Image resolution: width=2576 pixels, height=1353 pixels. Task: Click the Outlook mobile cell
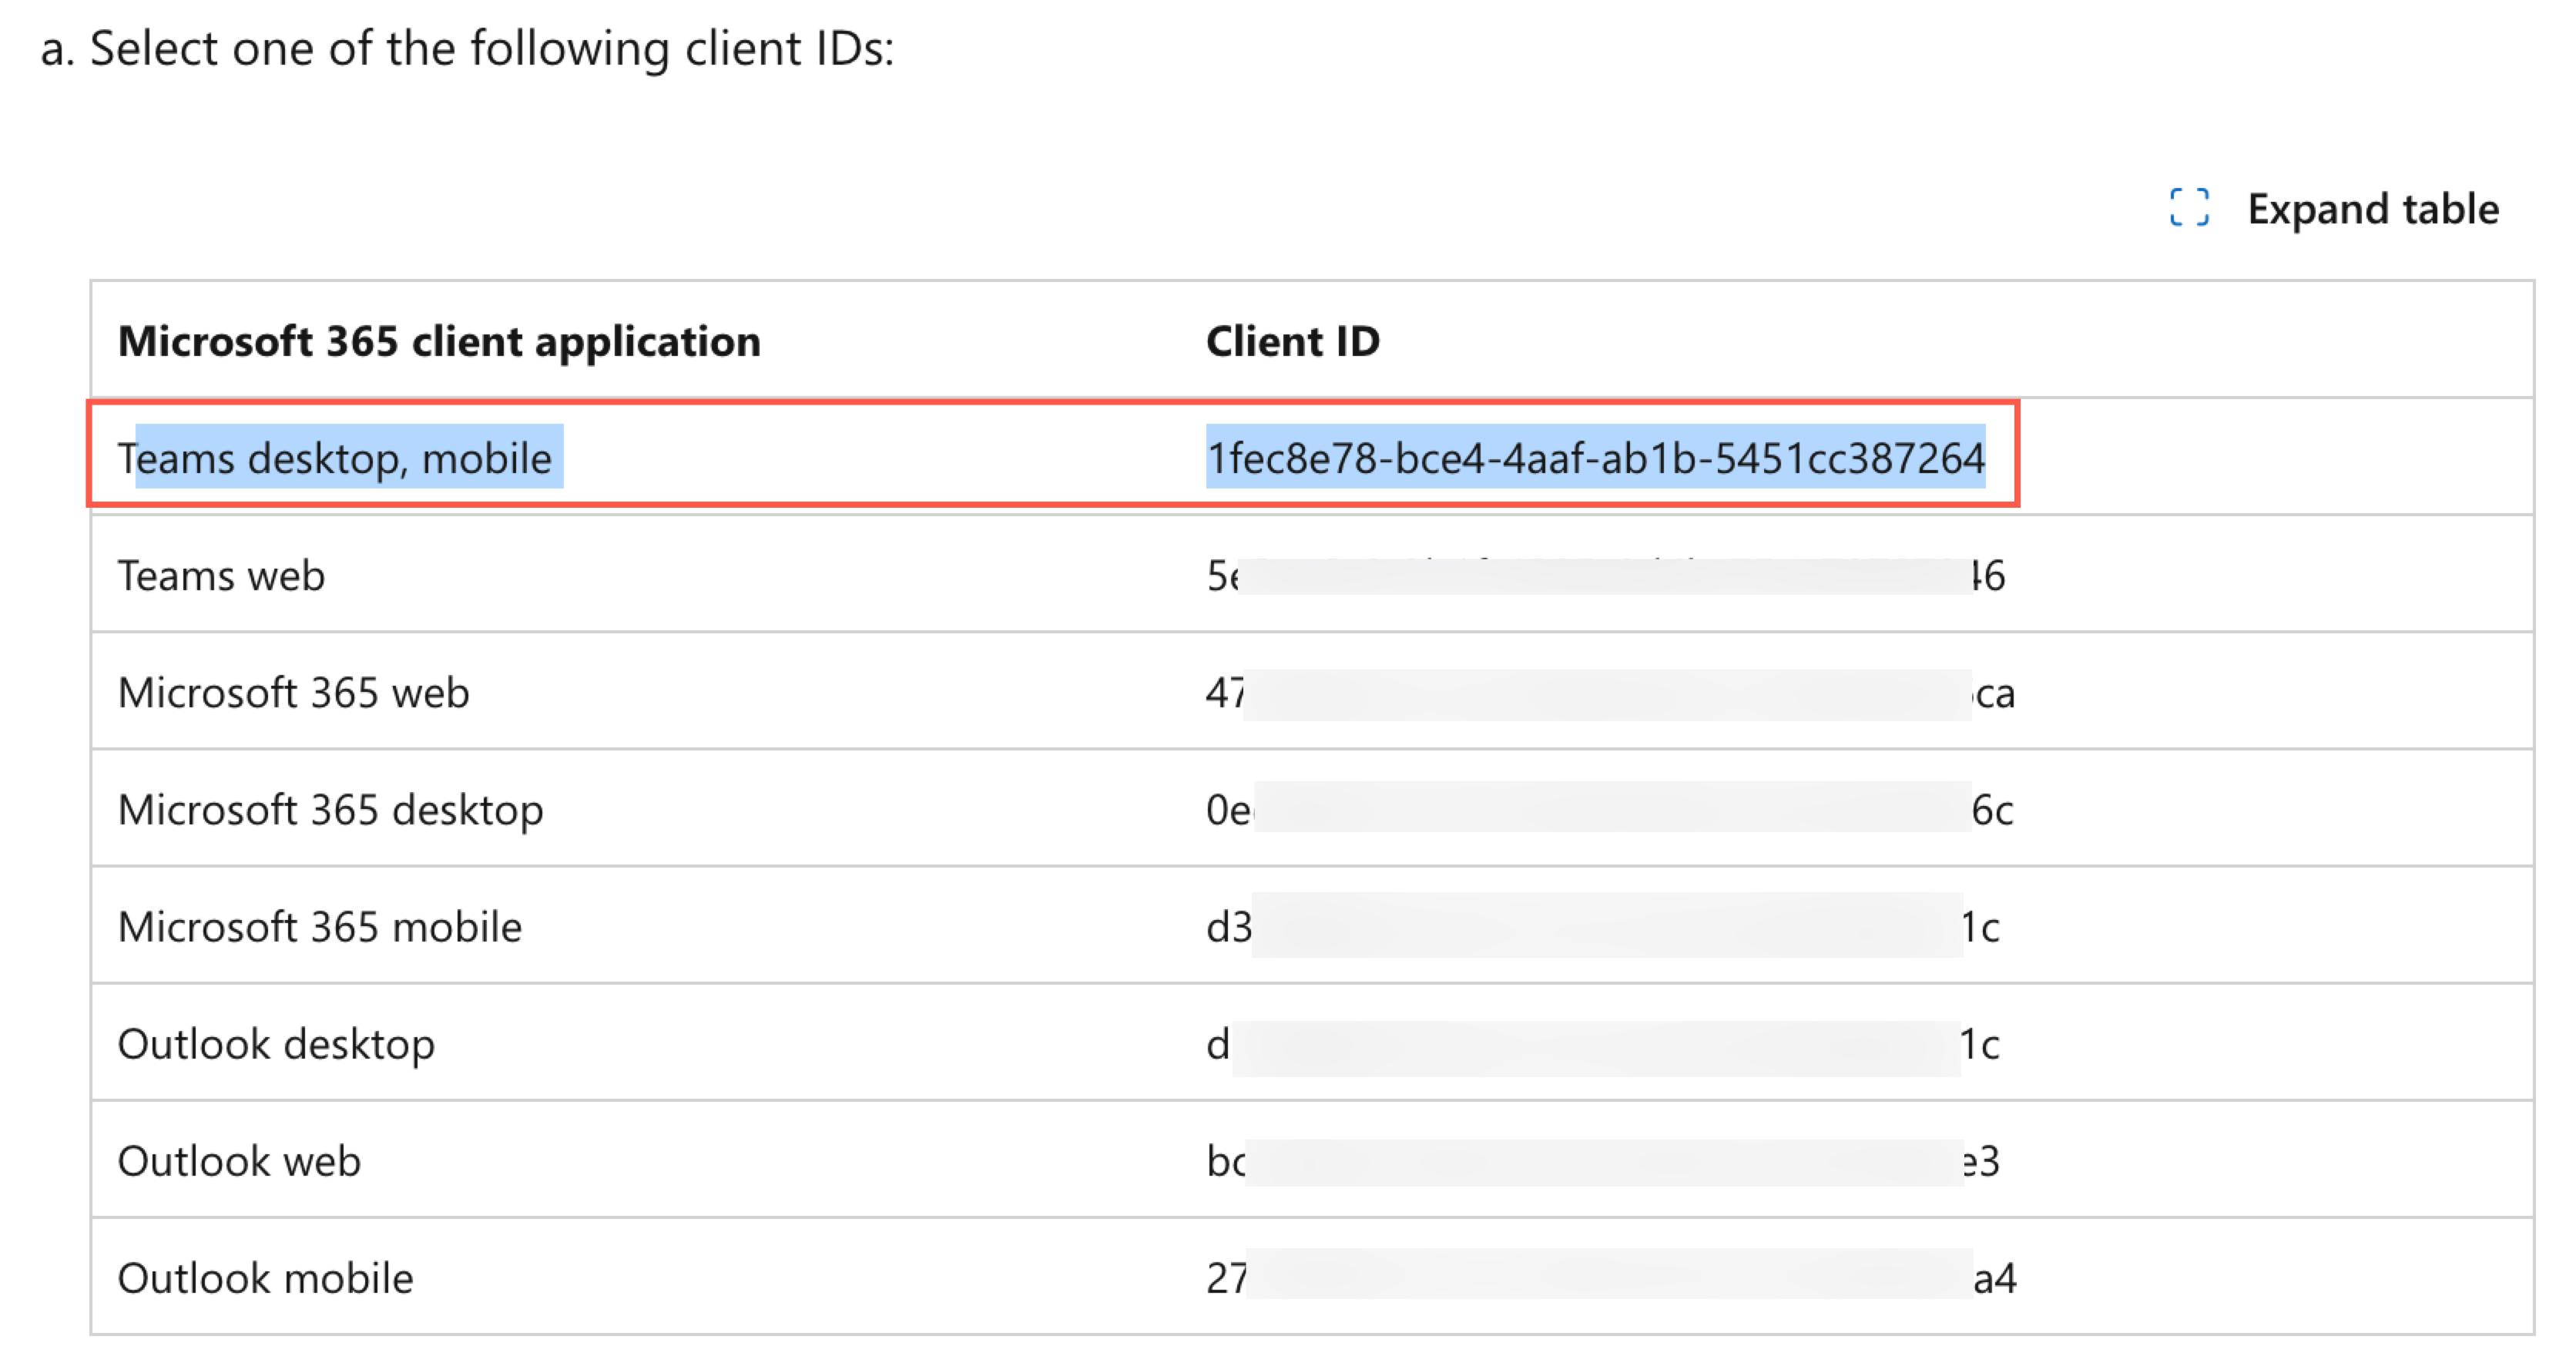[265, 1277]
